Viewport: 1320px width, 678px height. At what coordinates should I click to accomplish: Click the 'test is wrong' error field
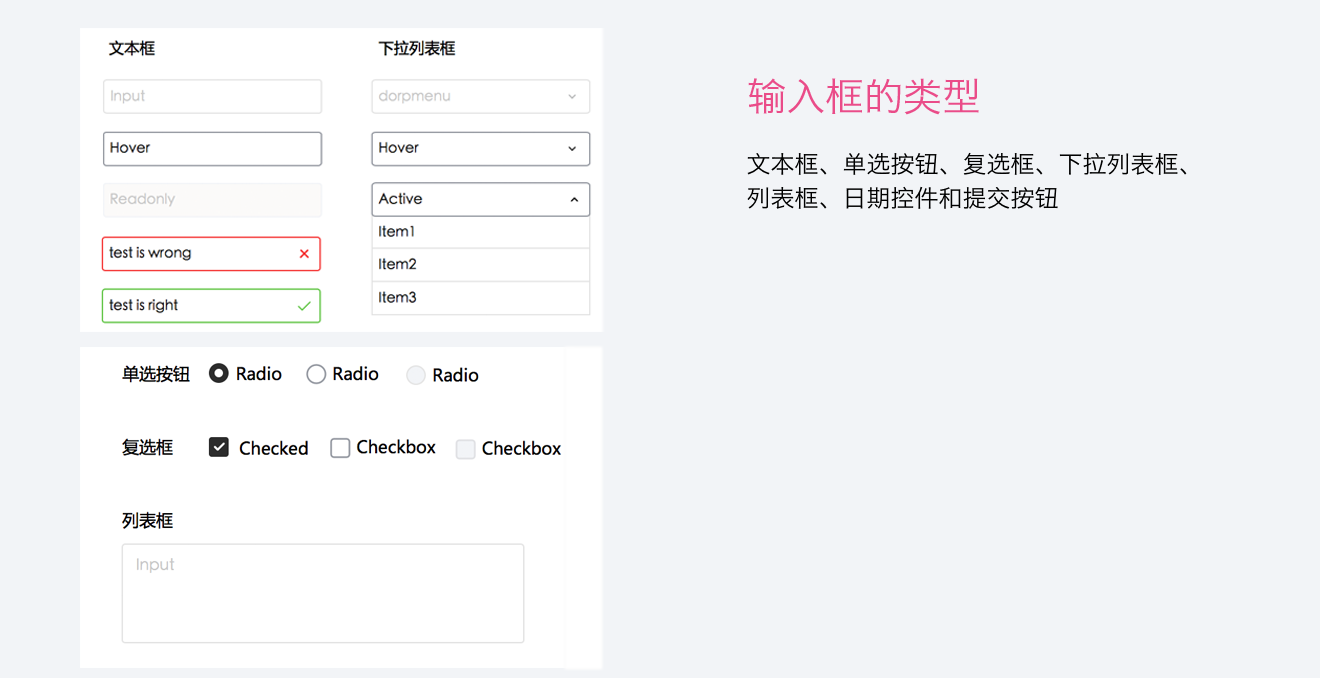(x=211, y=254)
